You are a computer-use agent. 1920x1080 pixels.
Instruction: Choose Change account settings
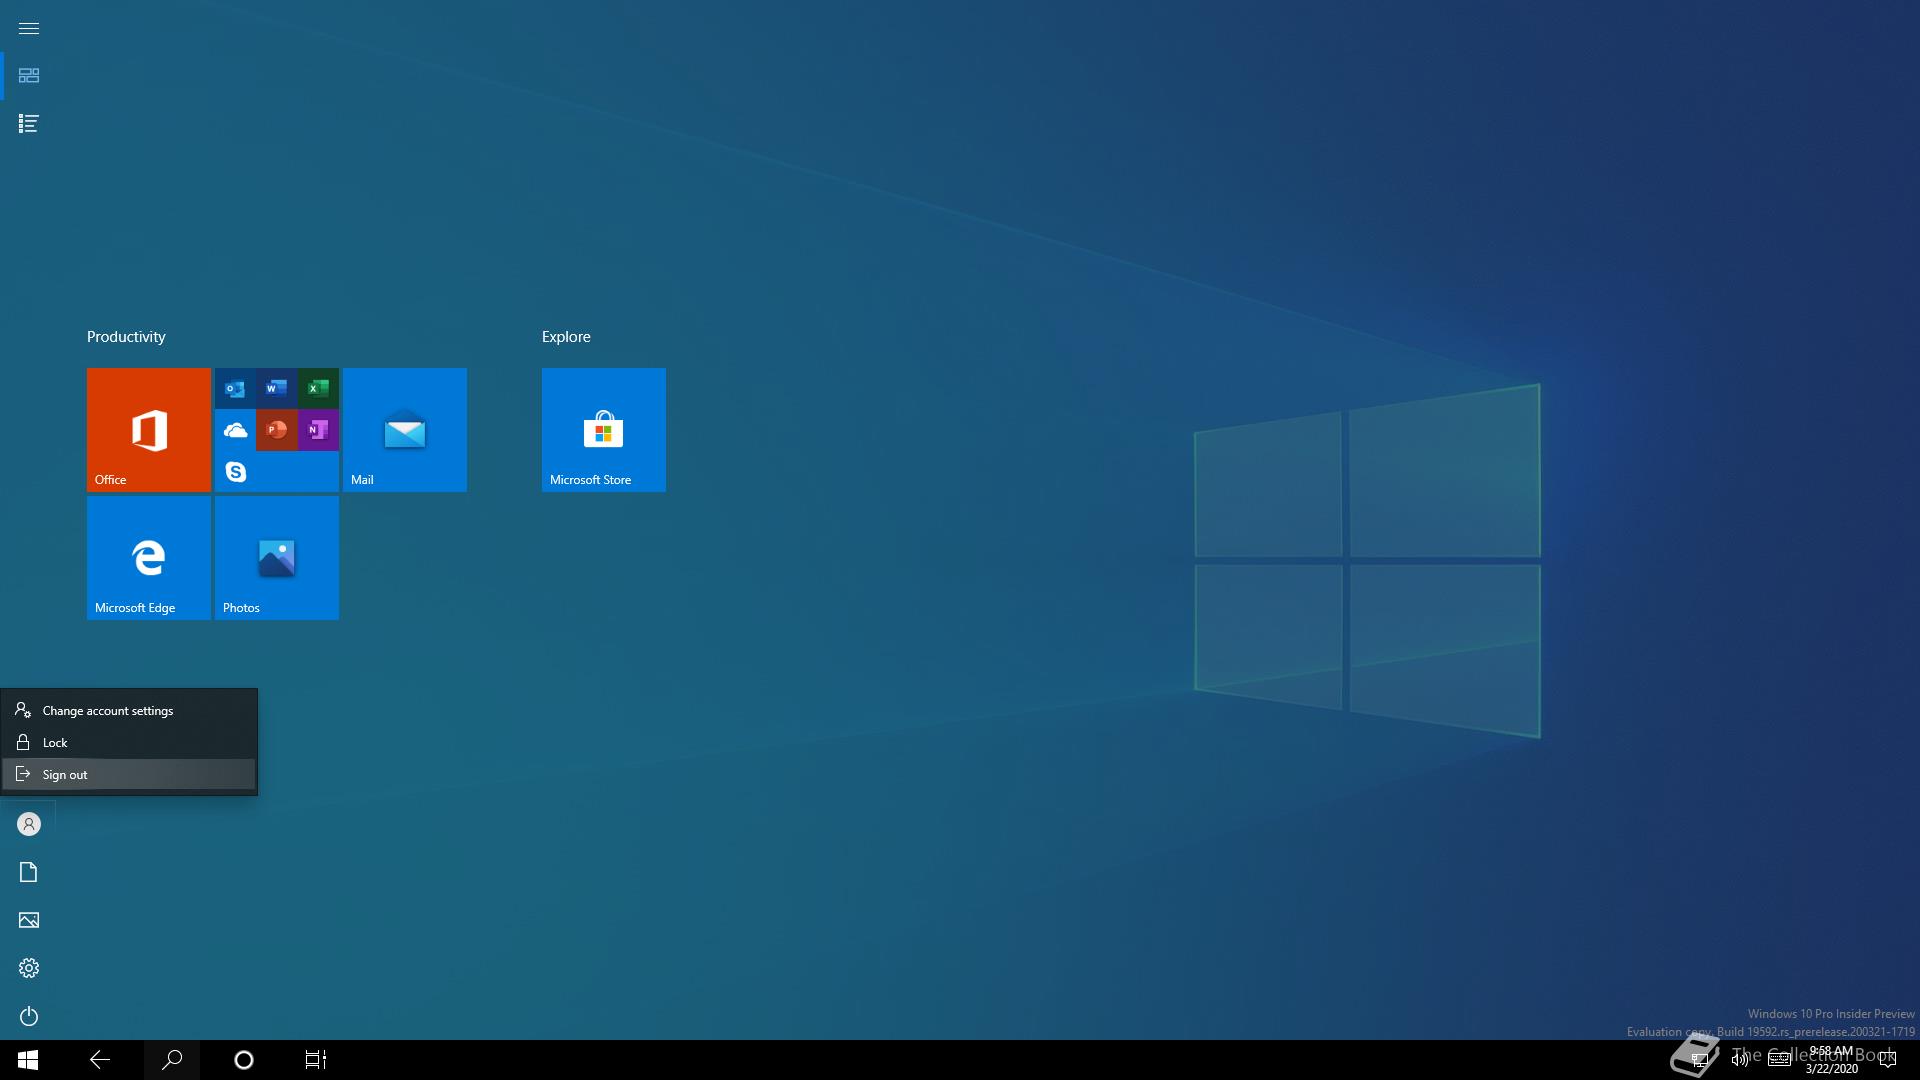[129, 711]
